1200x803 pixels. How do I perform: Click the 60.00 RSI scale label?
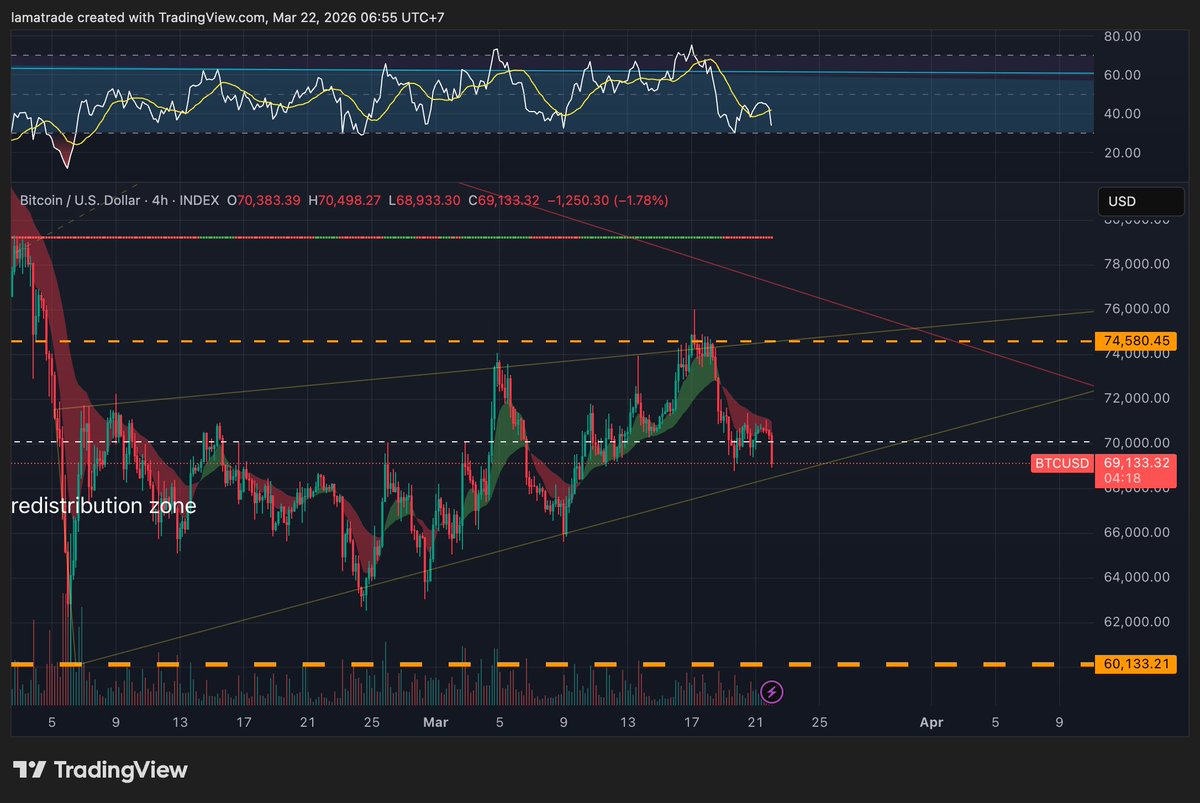[1121, 75]
